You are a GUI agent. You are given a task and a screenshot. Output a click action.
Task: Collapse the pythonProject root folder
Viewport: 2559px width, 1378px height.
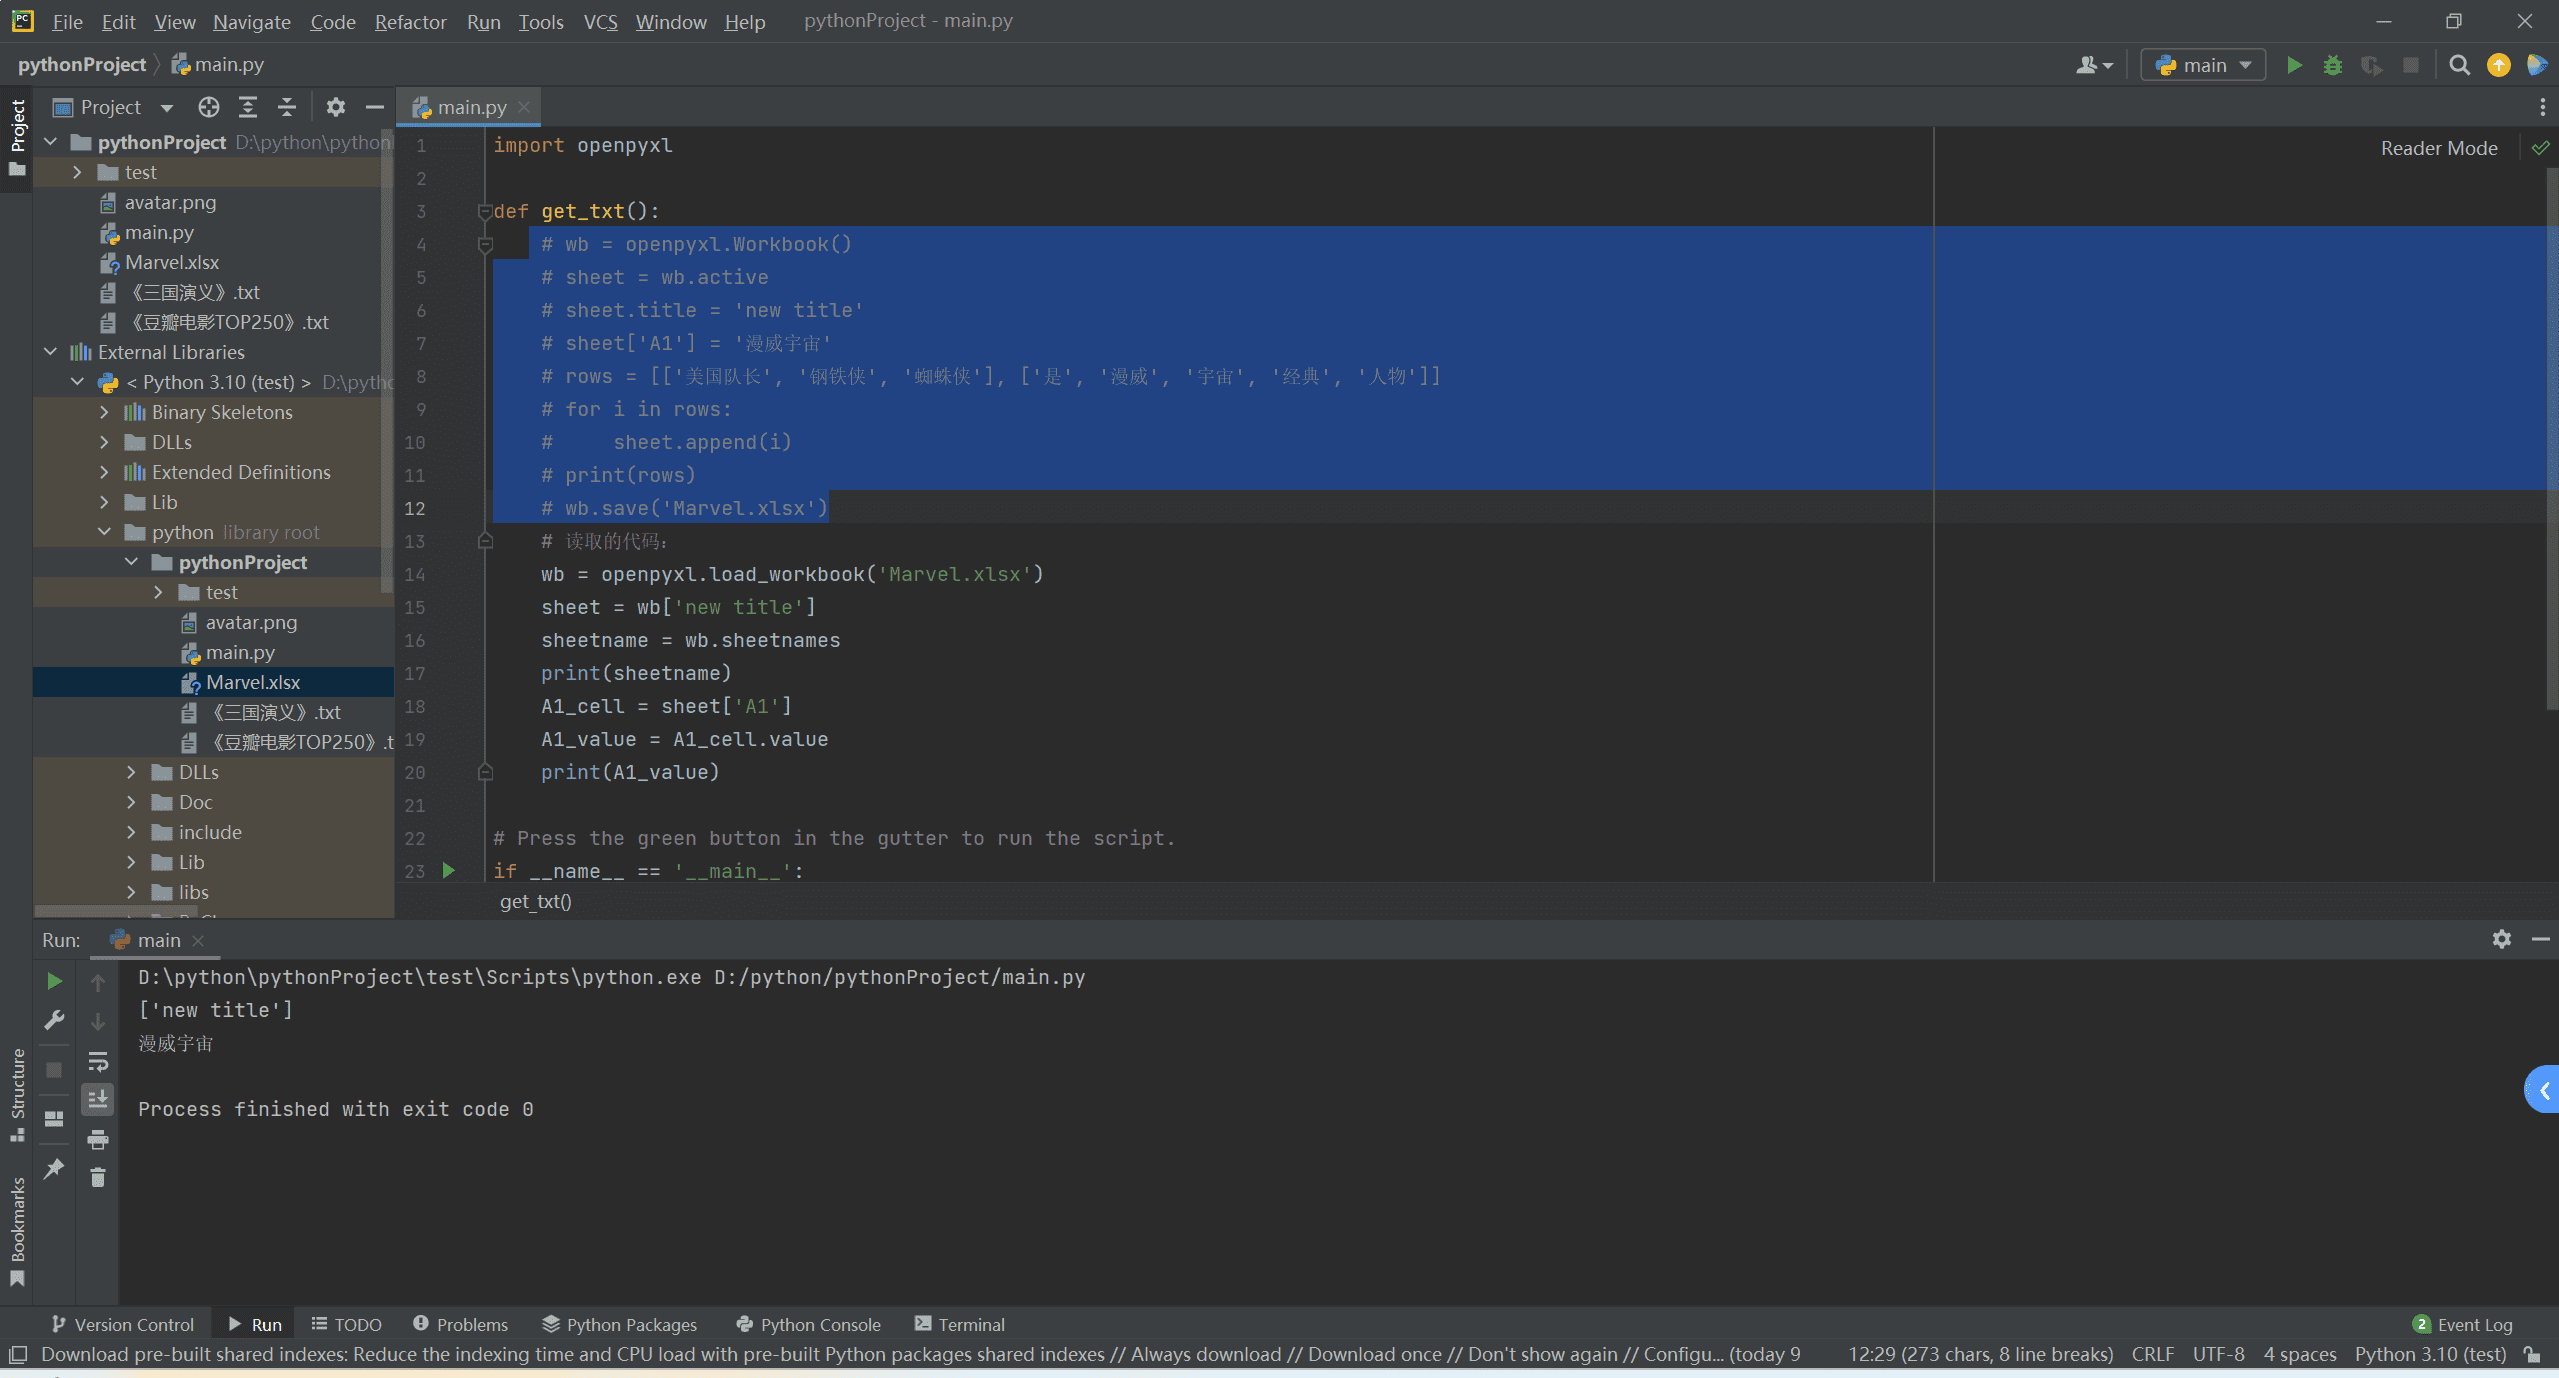51,142
